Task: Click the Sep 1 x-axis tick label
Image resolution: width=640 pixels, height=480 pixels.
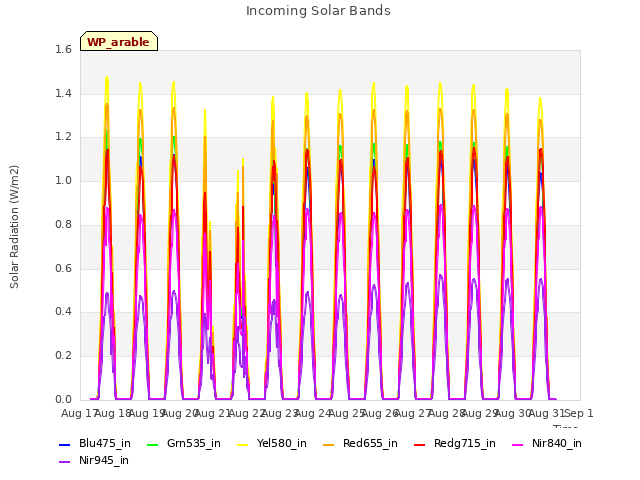Action: tap(579, 413)
